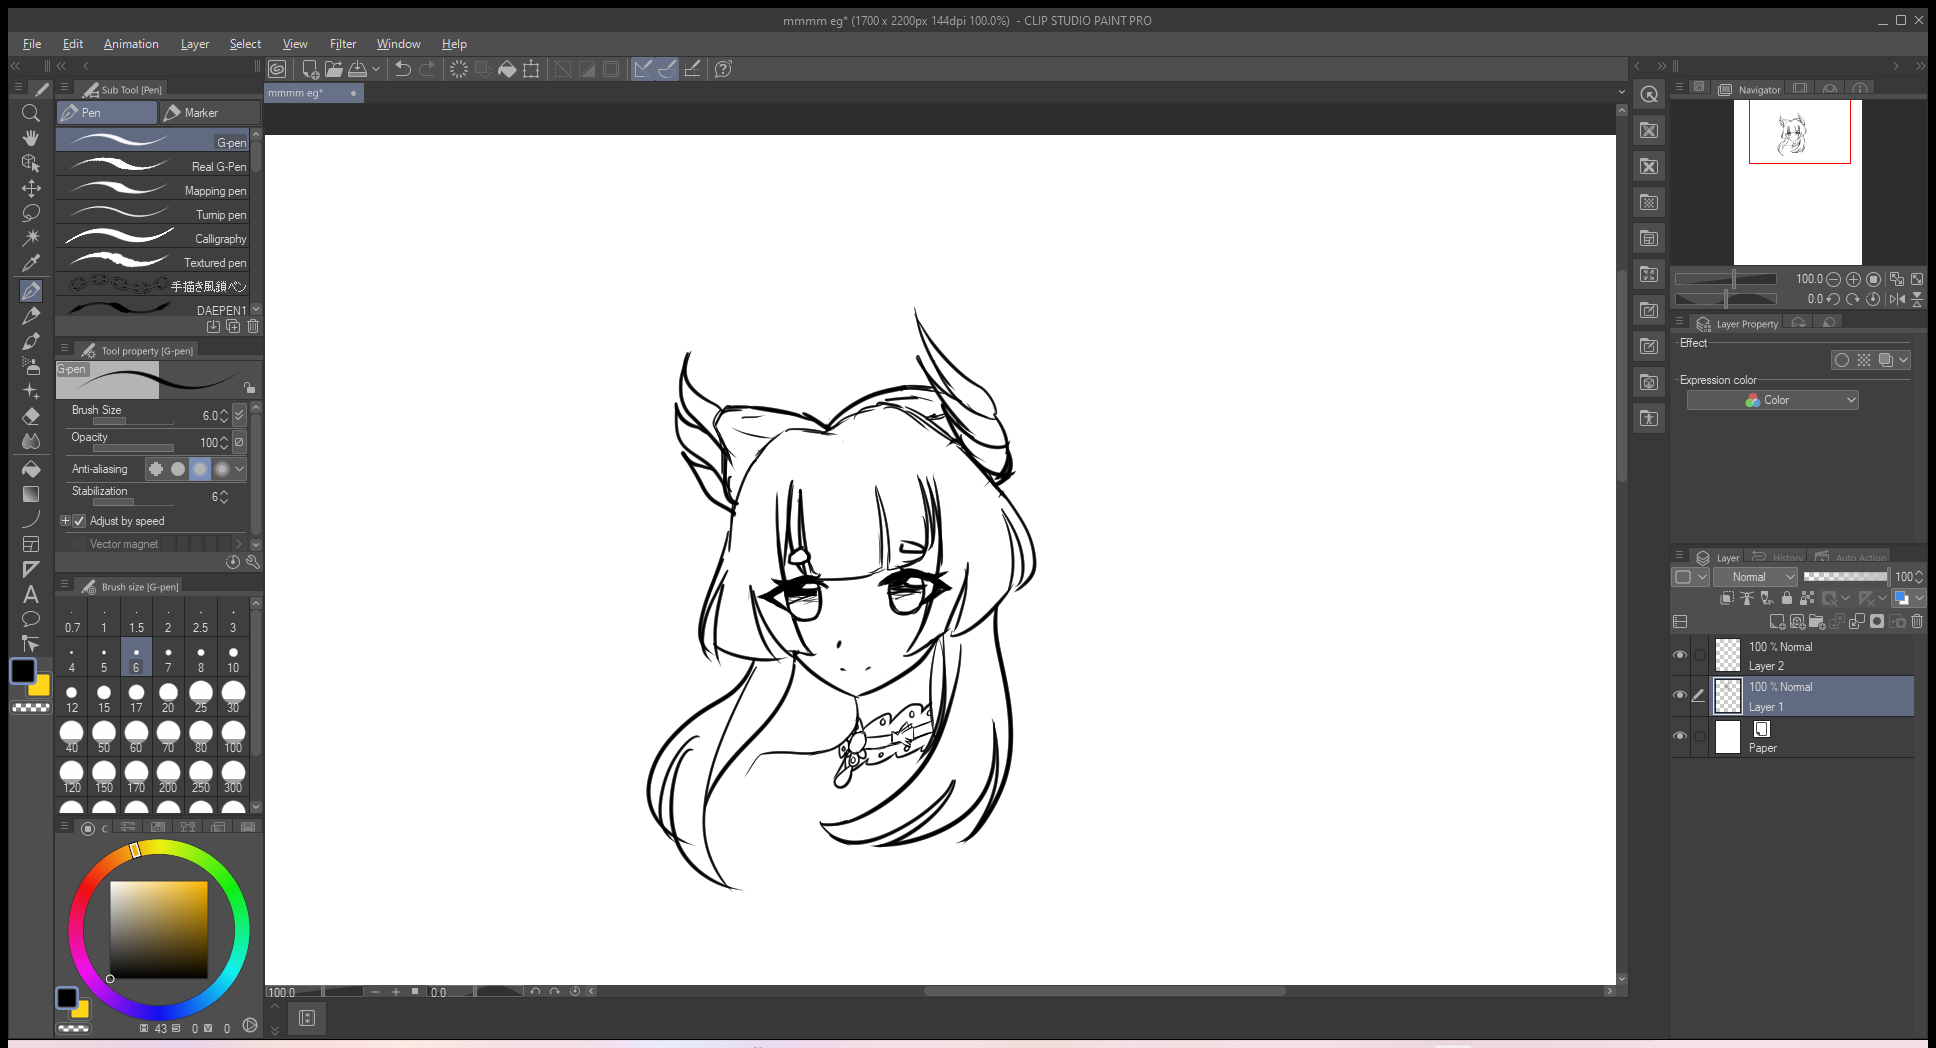
Task: Click the Undo arrow in toolbar
Action: coord(403,69)
